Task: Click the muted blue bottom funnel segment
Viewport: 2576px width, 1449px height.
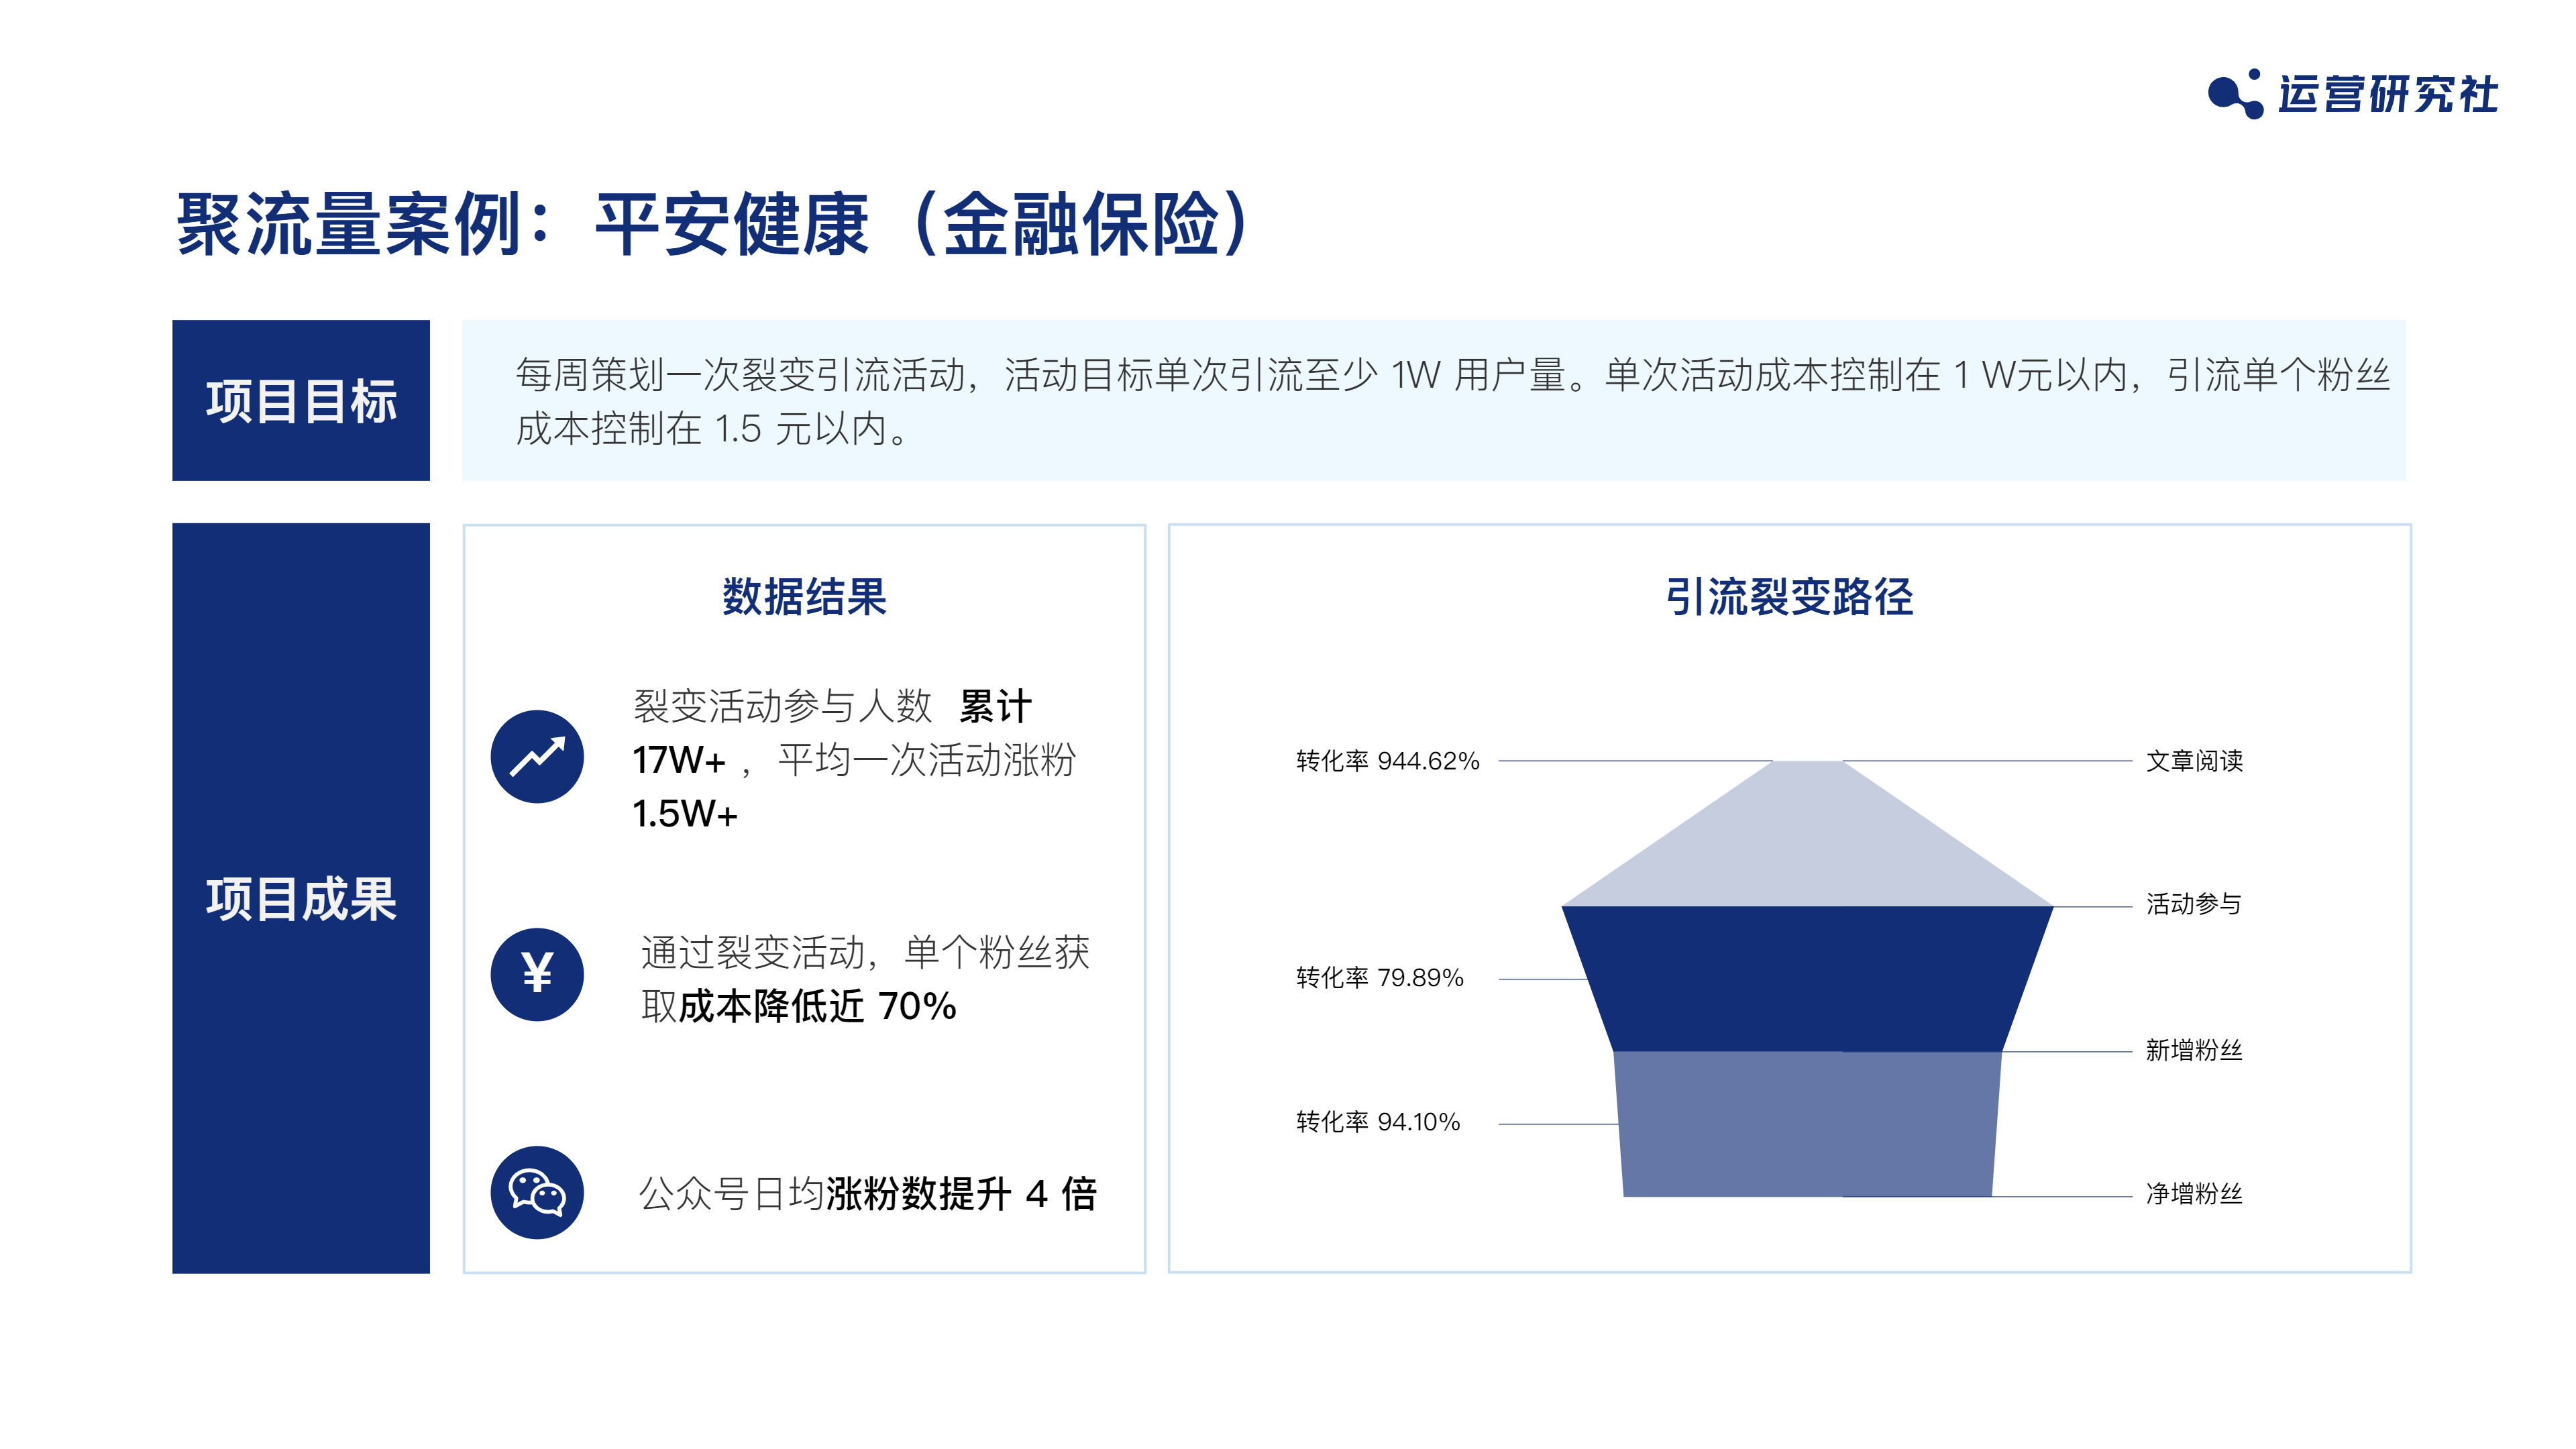Action: [1807, 1123]
